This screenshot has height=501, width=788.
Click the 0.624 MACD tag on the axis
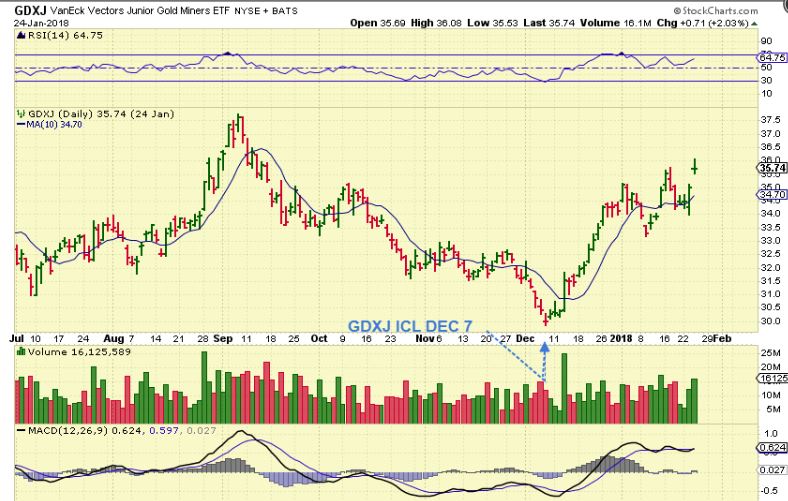(772, 447)
